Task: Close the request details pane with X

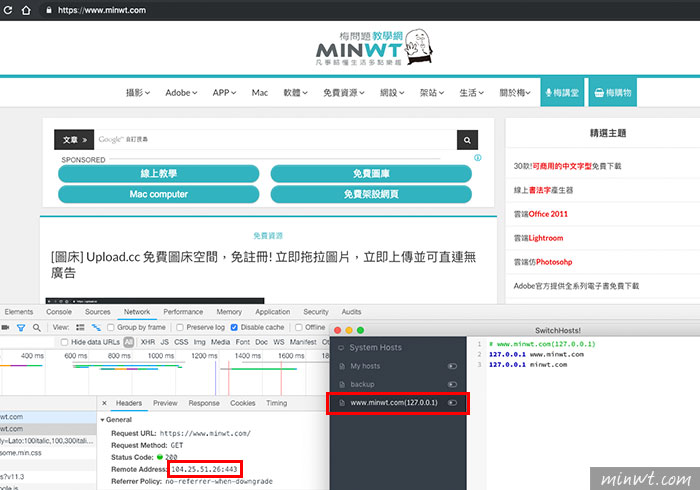Action: pos(104,403)
